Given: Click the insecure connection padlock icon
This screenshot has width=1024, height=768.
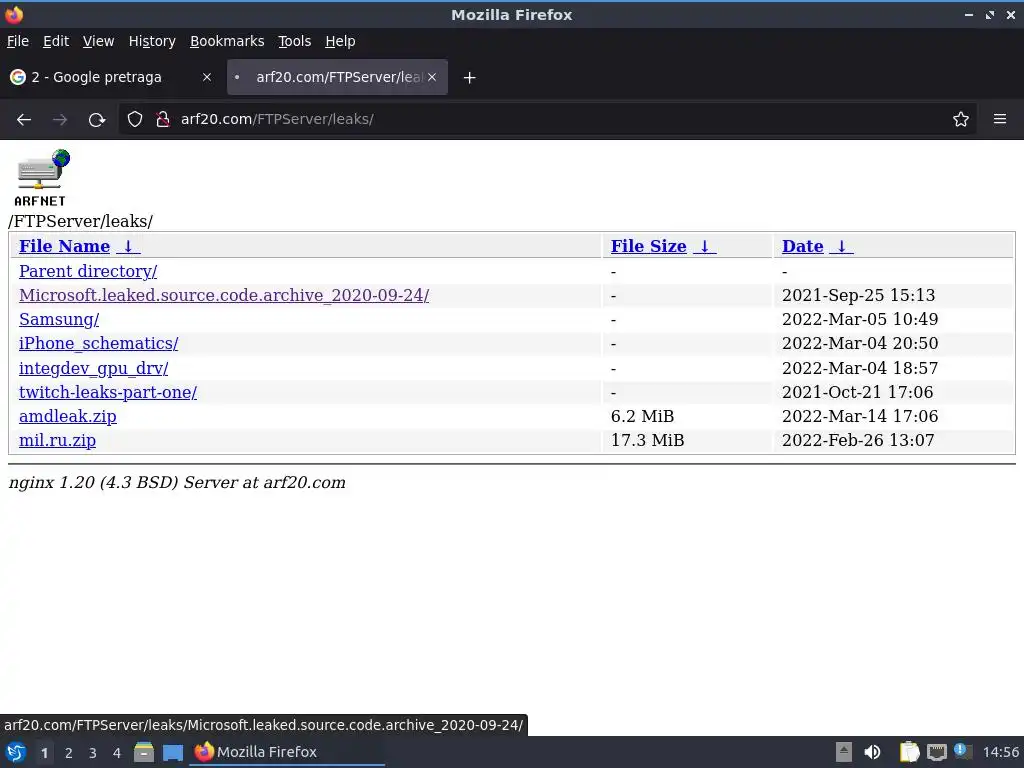Looking at the screenshot, I should (x=163, y=120).
